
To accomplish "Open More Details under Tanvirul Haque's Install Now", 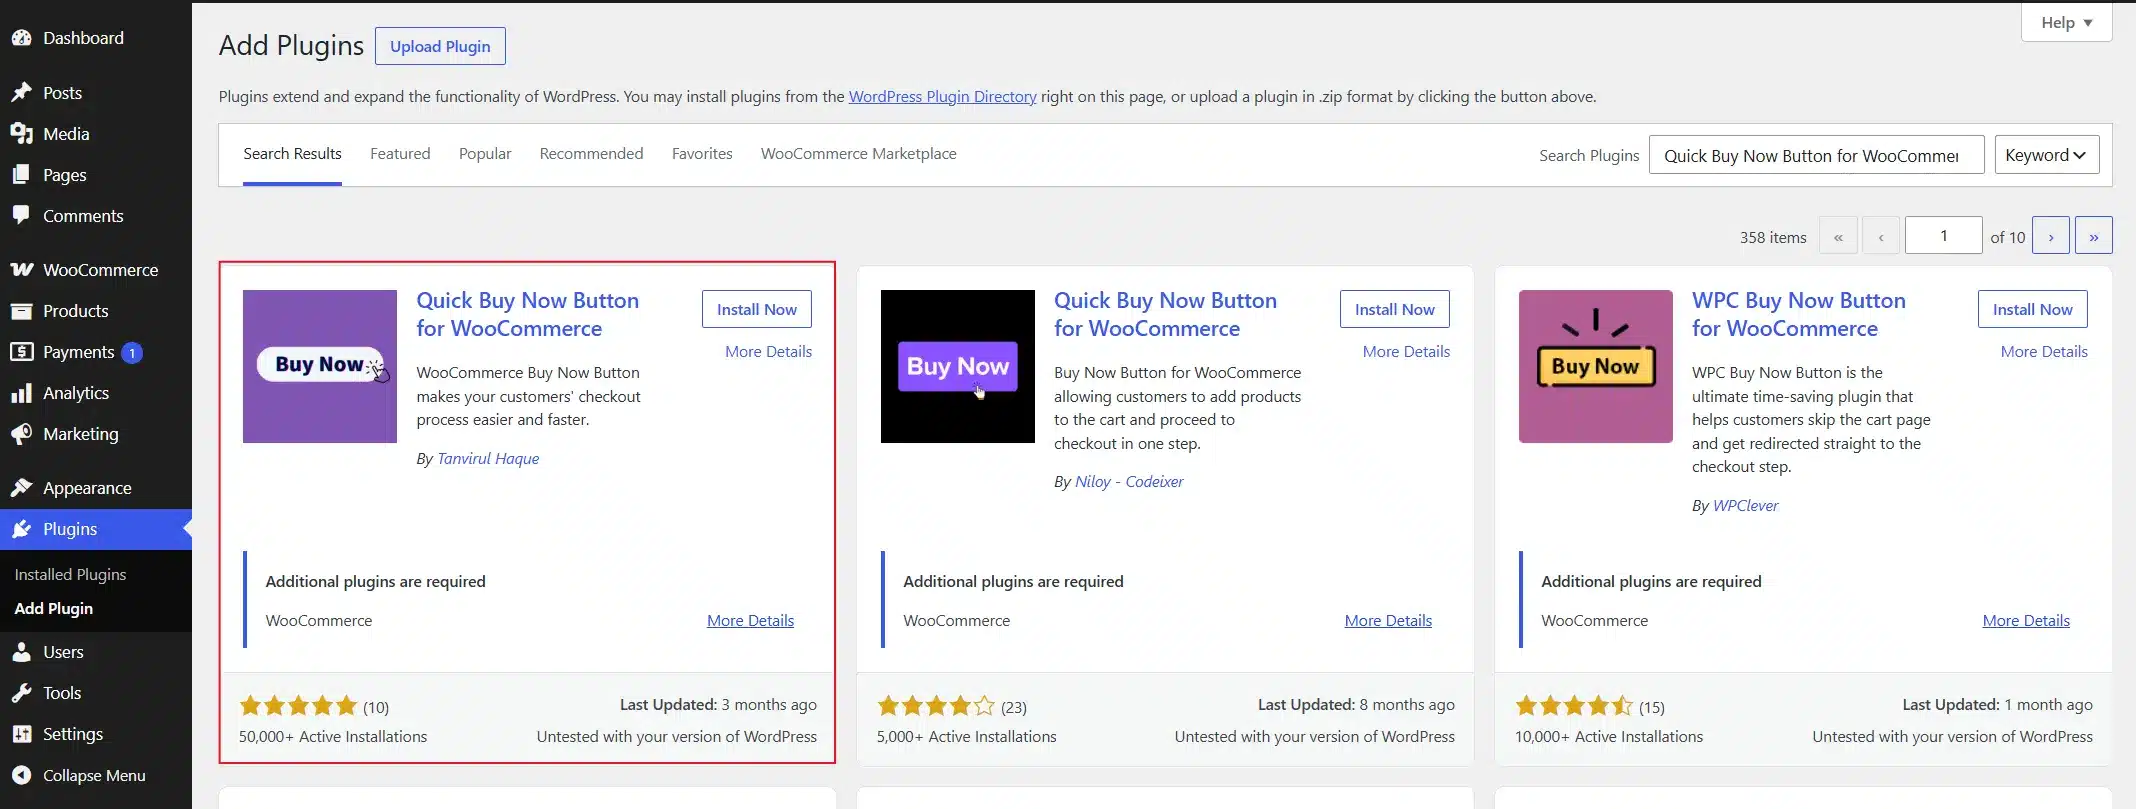I will tap(768, 352).
